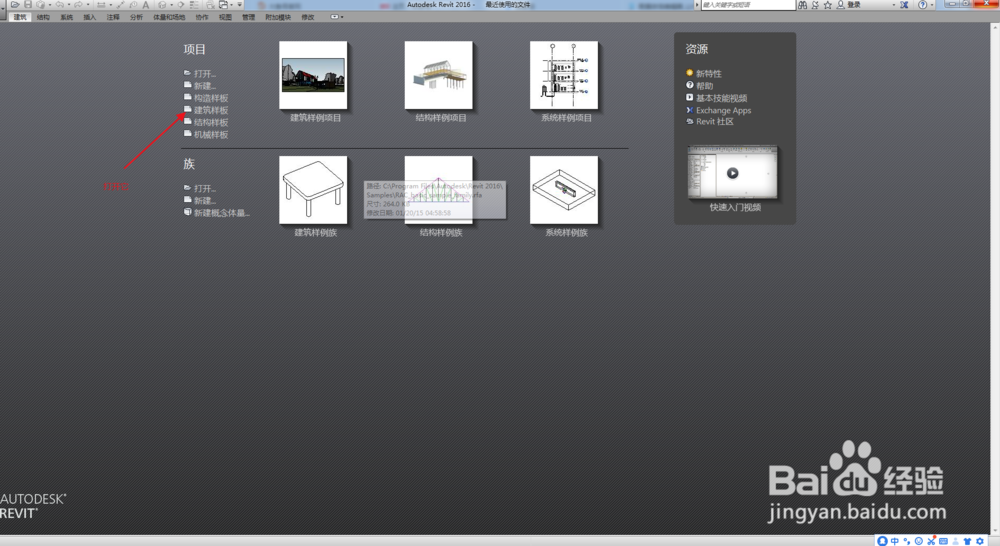Screen dimensions: 1000x546
Task: Switch to the 修改 ribbon tab
Action: [x=308, y=17]
